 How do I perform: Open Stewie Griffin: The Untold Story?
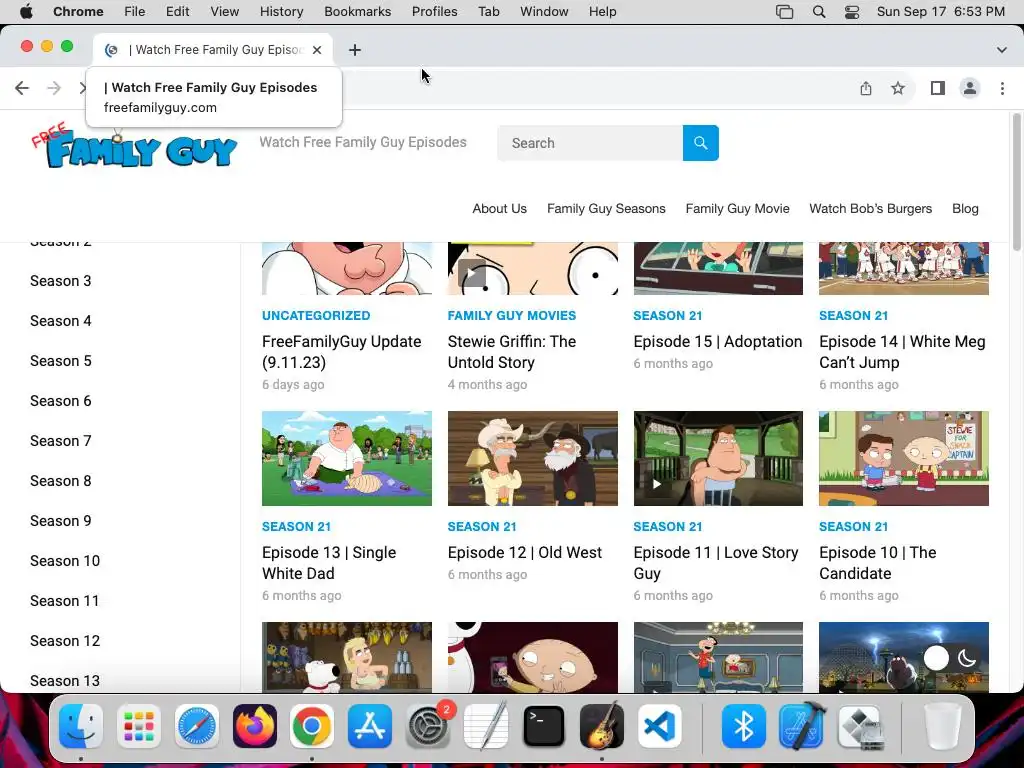tap(512, 352)
